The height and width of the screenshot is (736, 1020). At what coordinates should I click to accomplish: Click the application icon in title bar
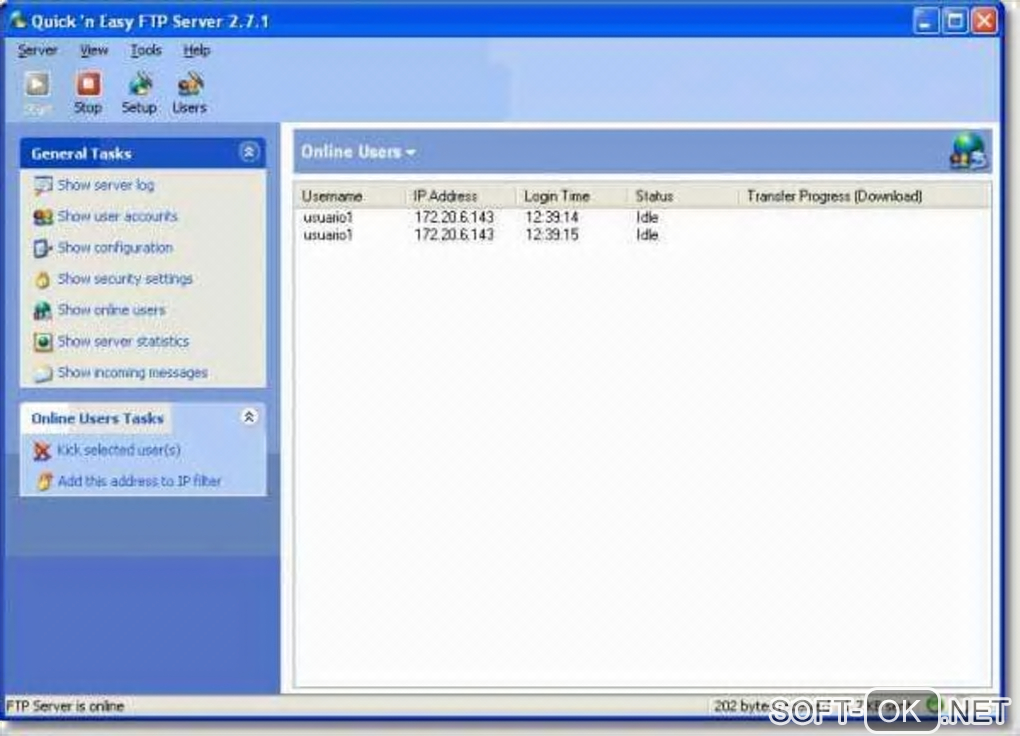tap(16, 20)
